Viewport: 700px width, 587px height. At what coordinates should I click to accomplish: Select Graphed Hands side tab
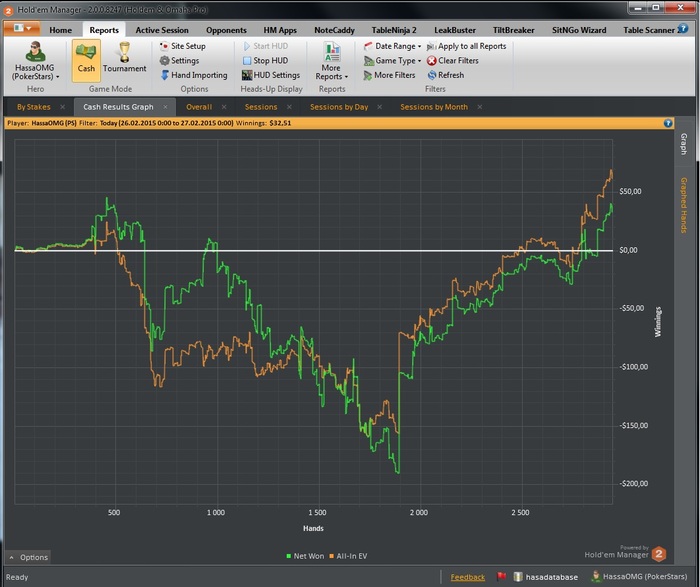683,205
